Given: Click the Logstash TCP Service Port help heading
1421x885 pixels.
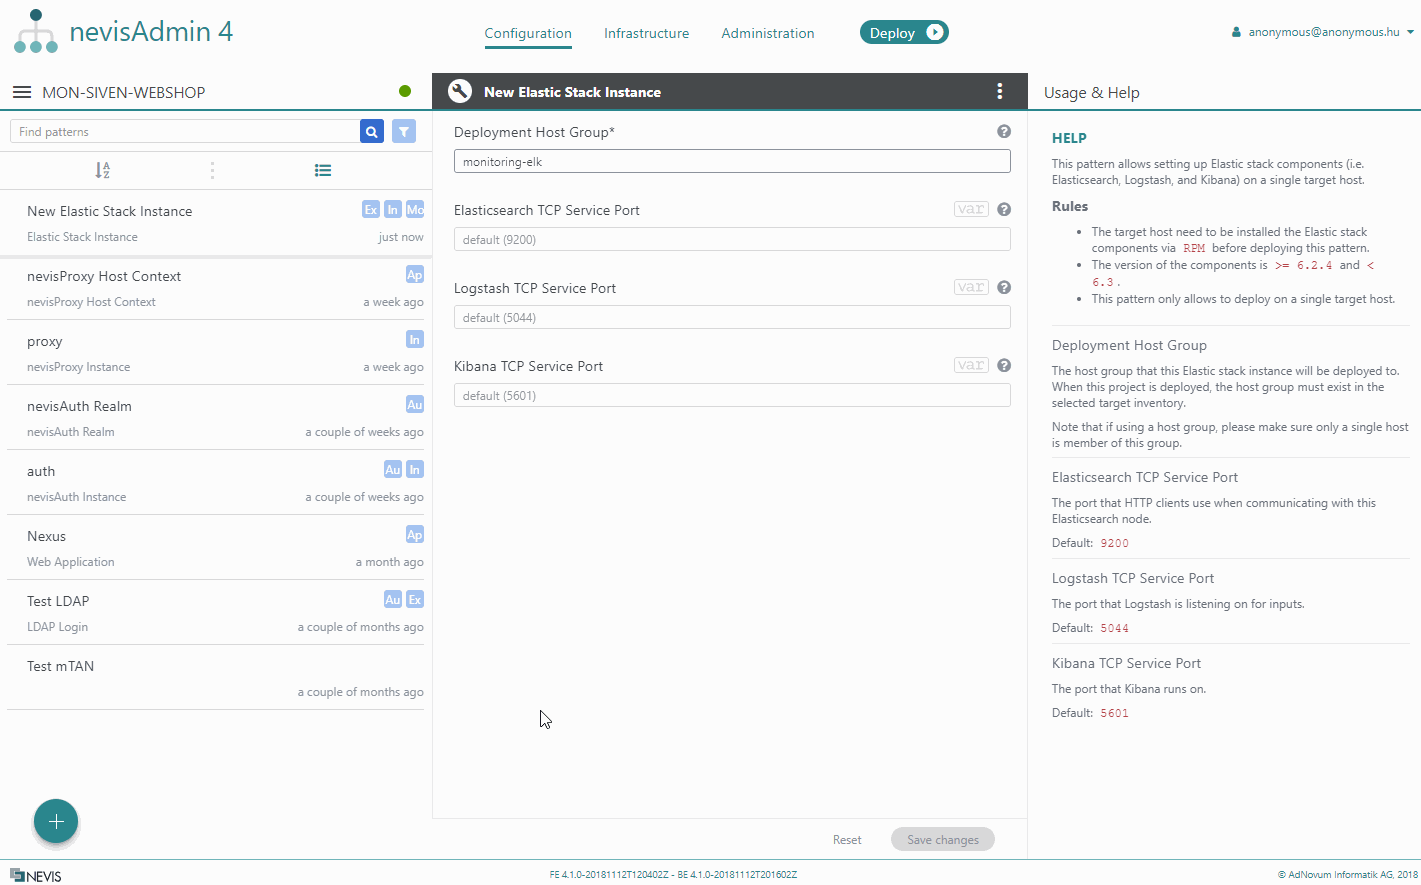Looking at the screenshot, I should click(1133, 578).
